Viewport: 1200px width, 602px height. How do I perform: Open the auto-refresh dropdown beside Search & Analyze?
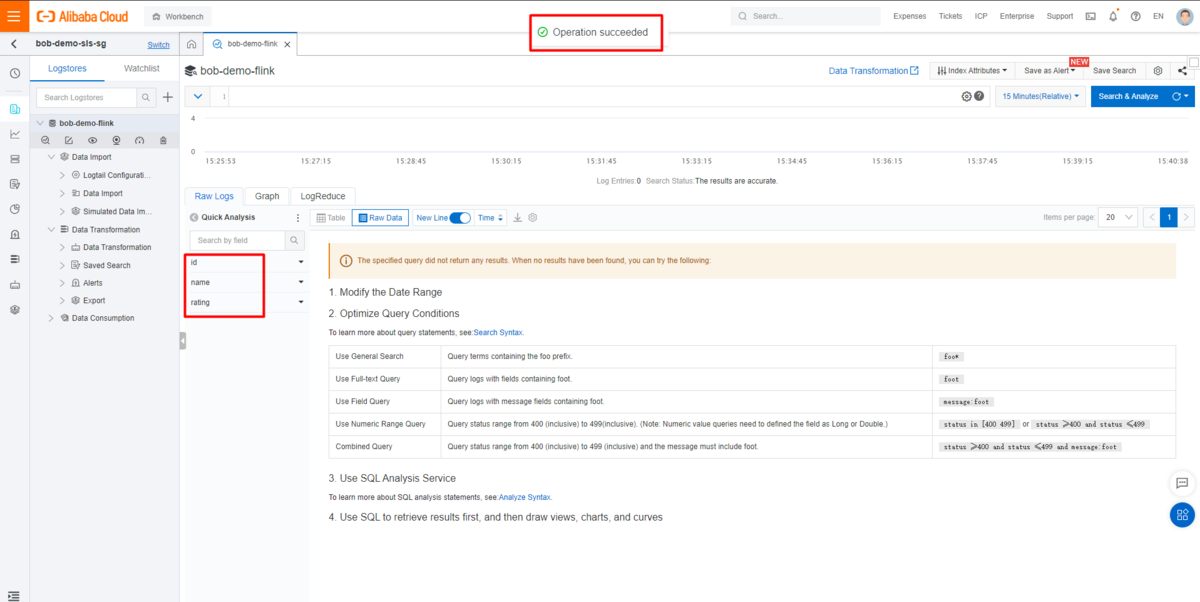point(1180,96)
